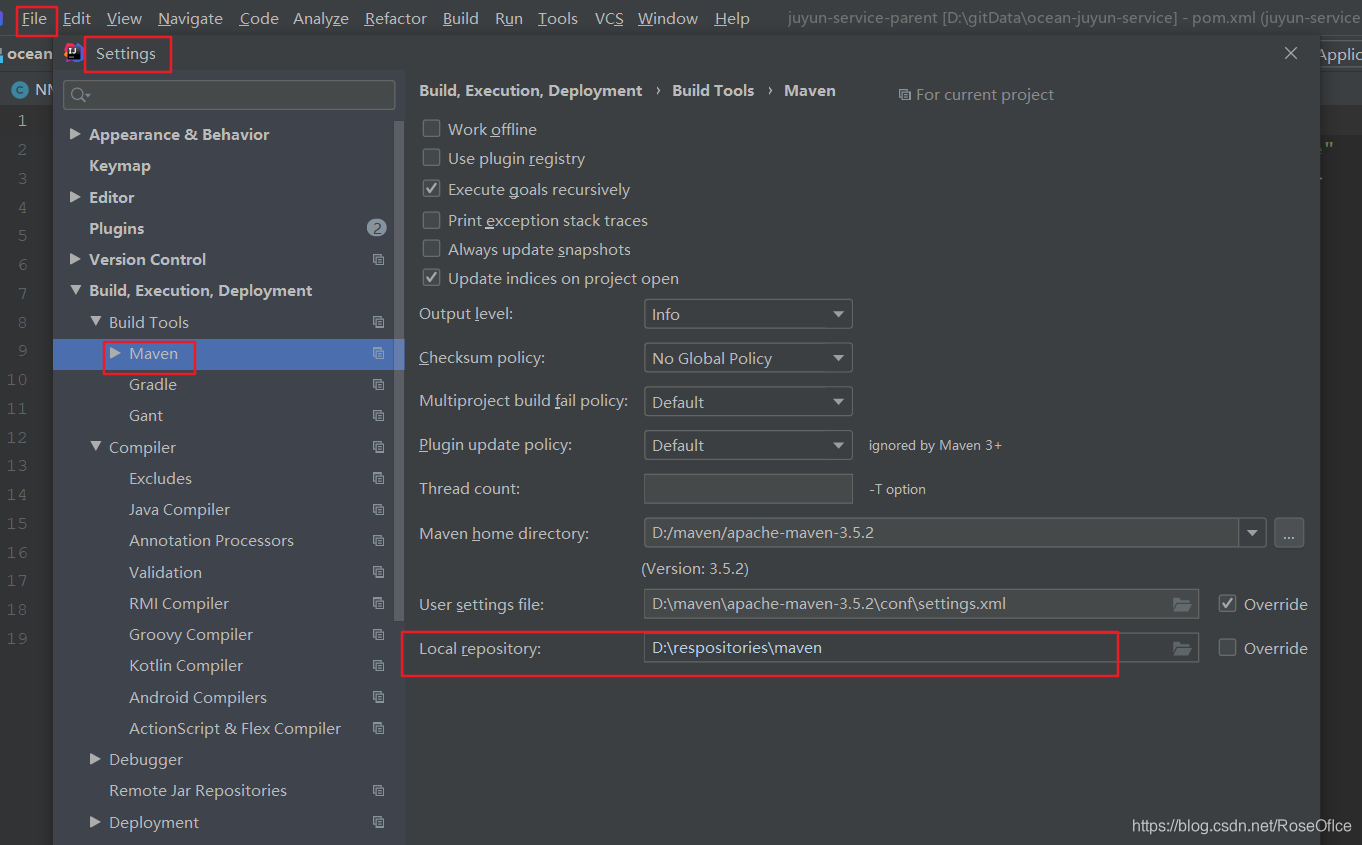Open the Build menu

(461, 18)
